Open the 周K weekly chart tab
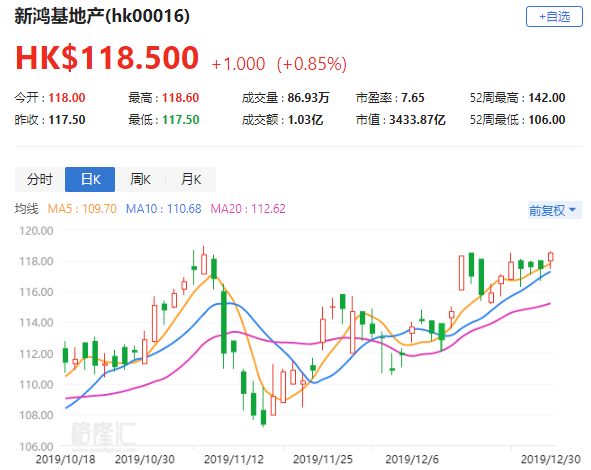The image size is (591, 470). tap(140, 179)
